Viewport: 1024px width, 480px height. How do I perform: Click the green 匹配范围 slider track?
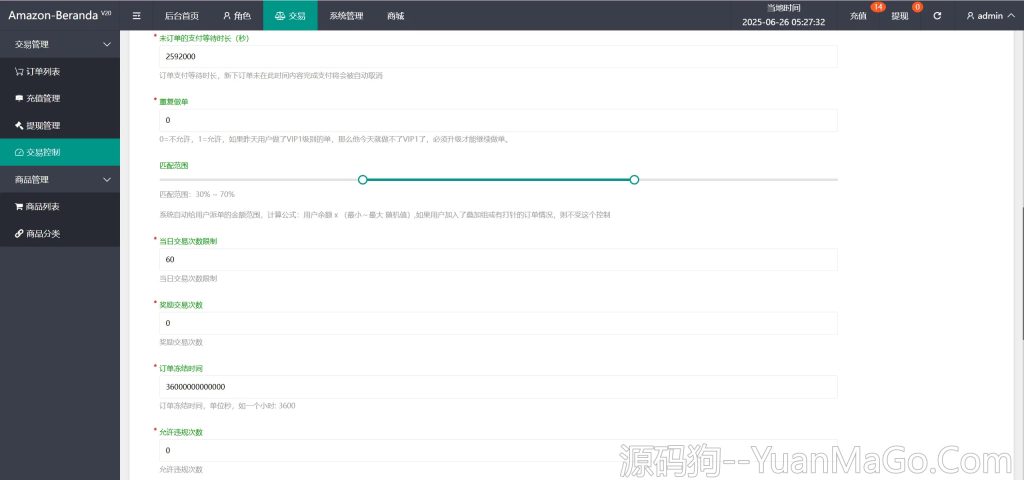point(498,180)
